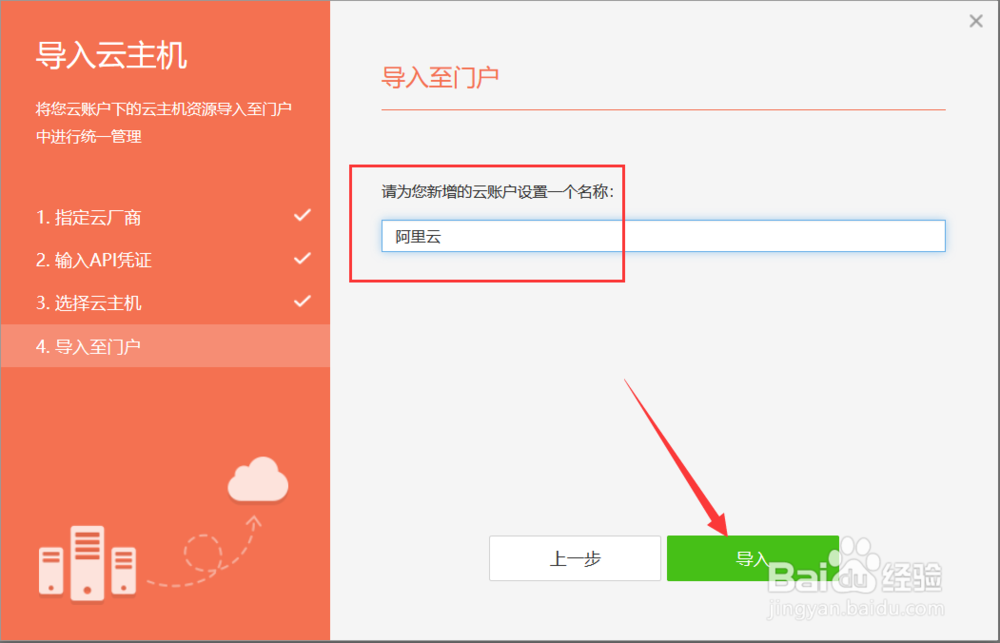Viewport: 1000px width, 643px height.
Task: Click the checkmark beside 指定云厂商 step
Action: pos(302,214)
